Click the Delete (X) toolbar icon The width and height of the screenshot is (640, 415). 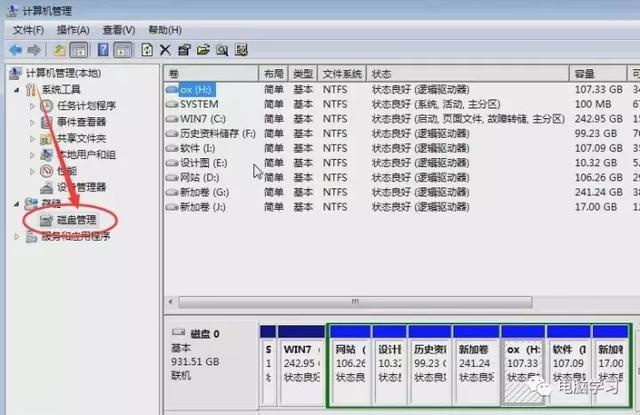coord(165,49)
